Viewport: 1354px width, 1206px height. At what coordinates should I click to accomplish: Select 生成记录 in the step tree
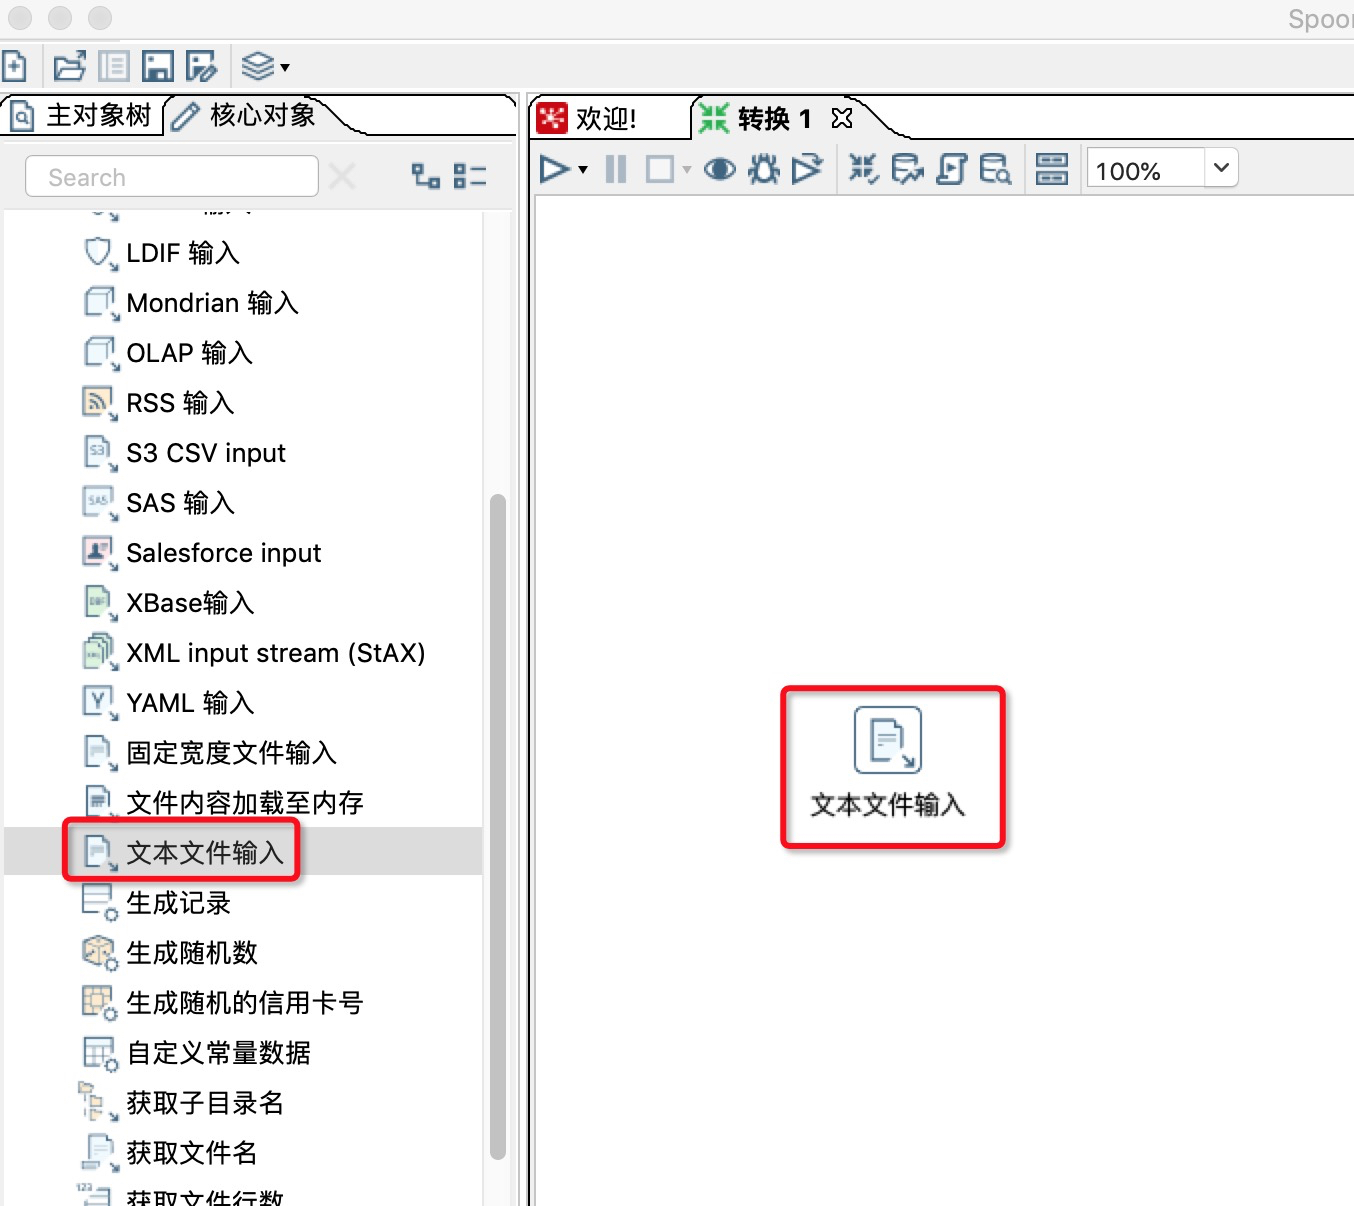pyautogui.click(x=178, y=902)
